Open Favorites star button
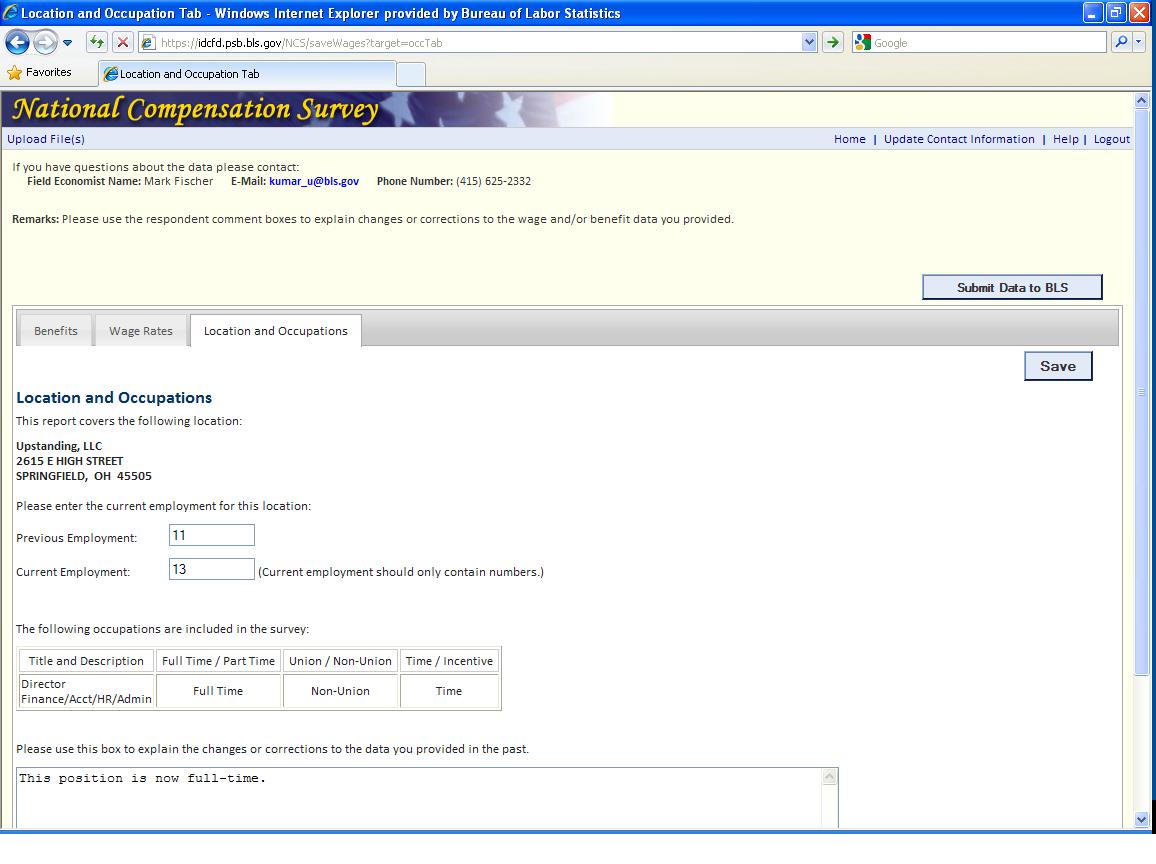The image size is (1156, 864). point(40,73)
